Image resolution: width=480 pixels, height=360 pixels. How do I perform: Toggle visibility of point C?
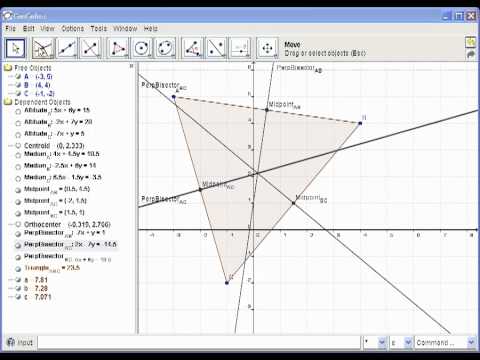18,93
